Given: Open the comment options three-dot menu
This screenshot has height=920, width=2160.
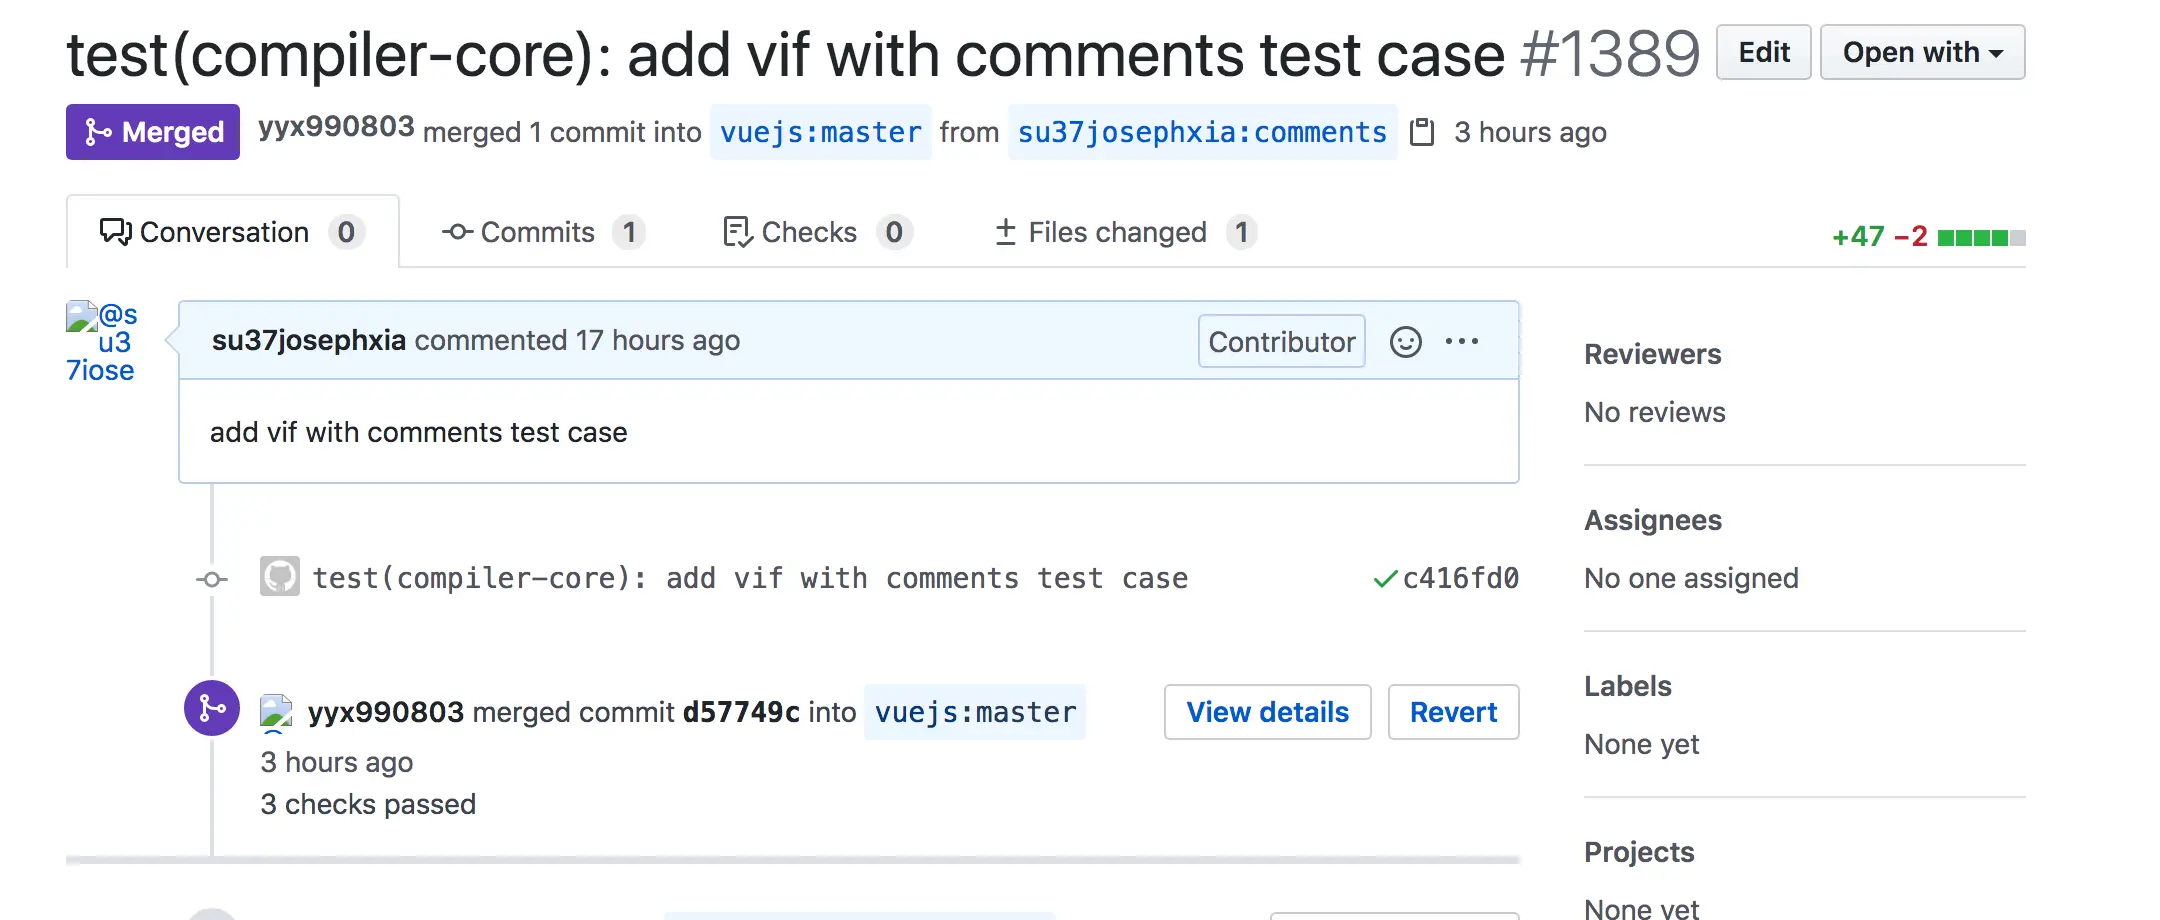Looking at the screenshot, I should point(1461,342).
